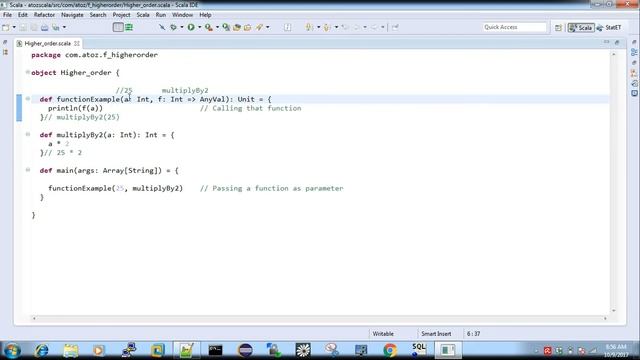Close the Higher_order.scala tab
This screenshot has height=360, width=640.
[77, 43]
